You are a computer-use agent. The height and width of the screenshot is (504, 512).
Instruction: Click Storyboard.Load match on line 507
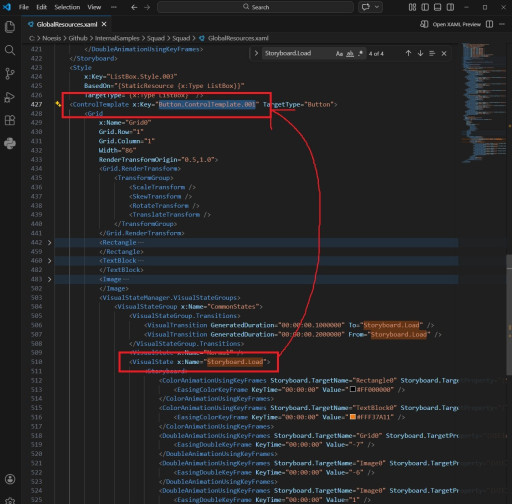click(x=399, y=334)
